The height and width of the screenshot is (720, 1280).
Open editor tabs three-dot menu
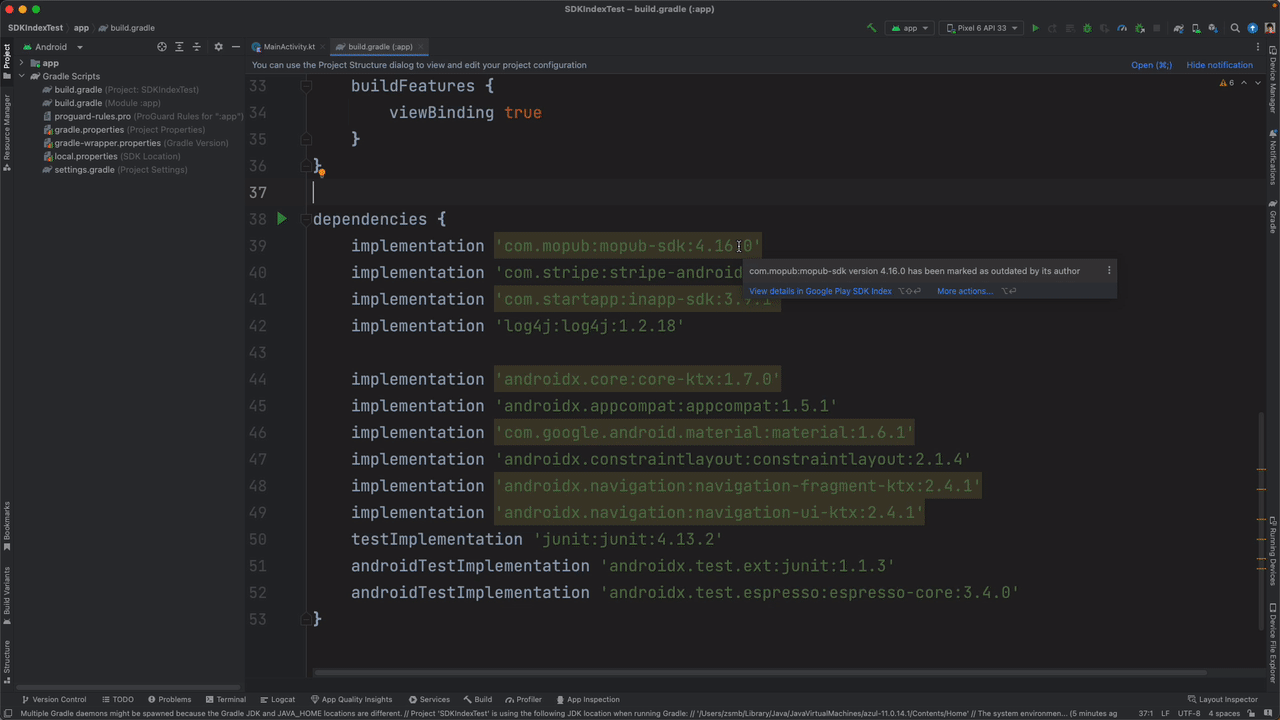point(1258,47)
